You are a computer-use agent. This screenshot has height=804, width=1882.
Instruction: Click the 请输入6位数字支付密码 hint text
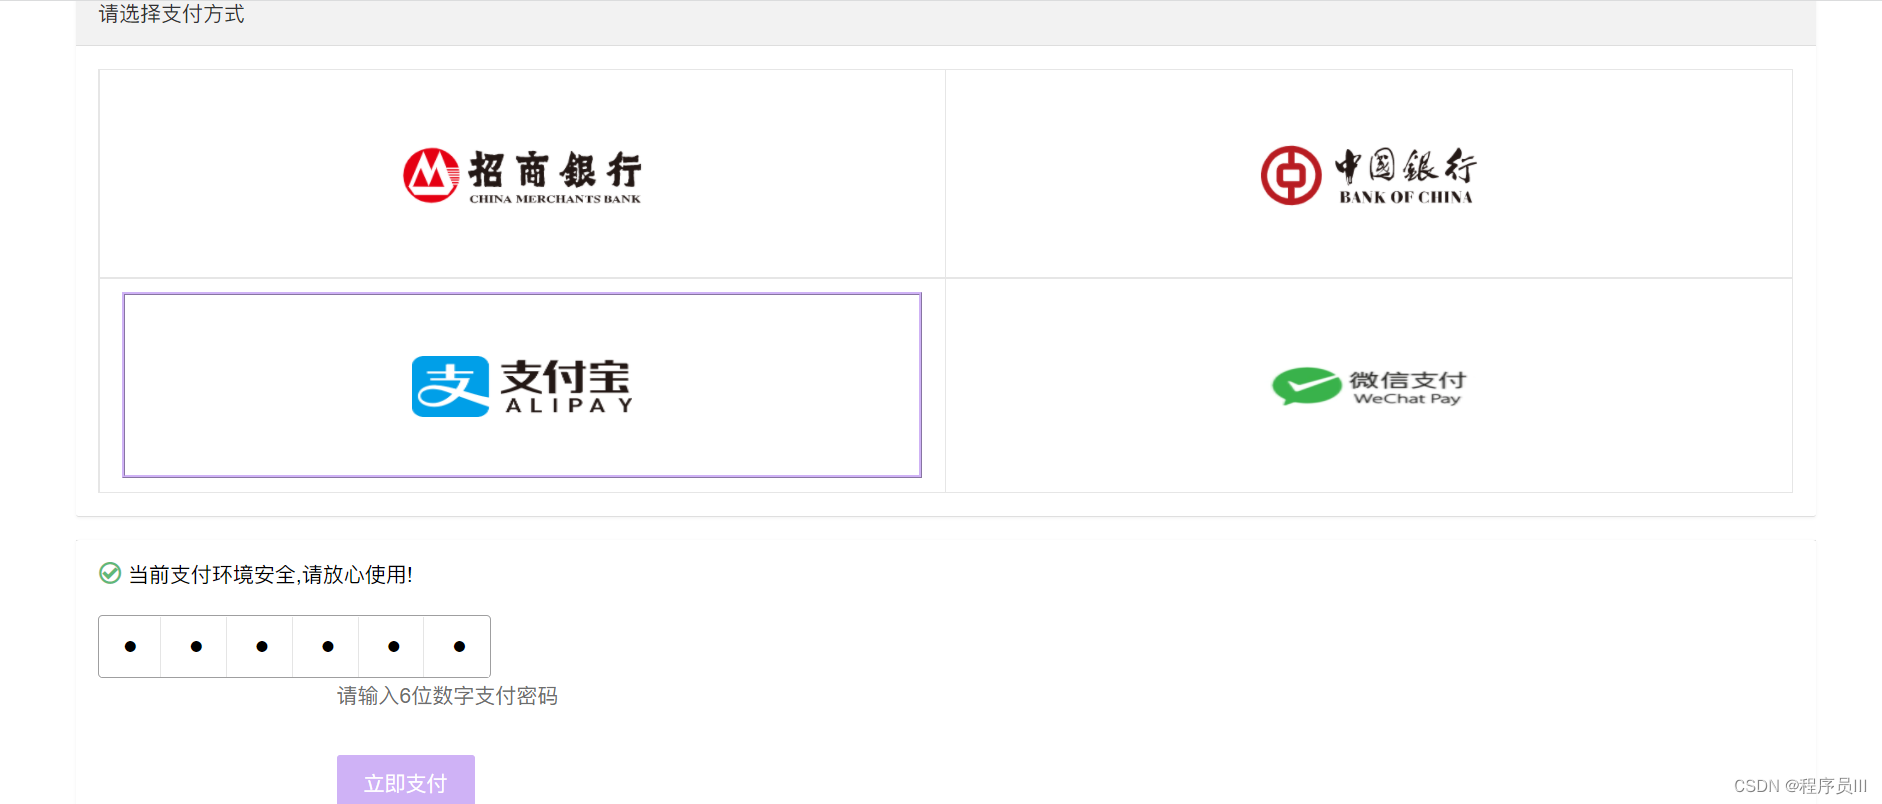coord(448,695)
